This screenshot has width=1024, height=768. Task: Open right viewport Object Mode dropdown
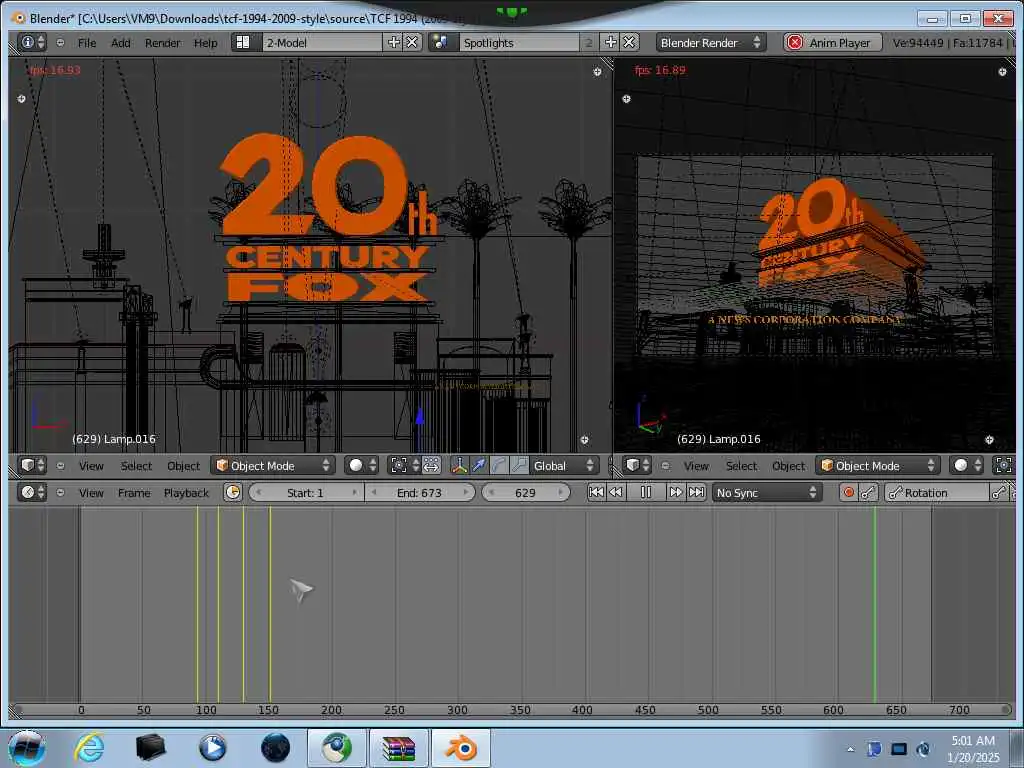[878, 466]
